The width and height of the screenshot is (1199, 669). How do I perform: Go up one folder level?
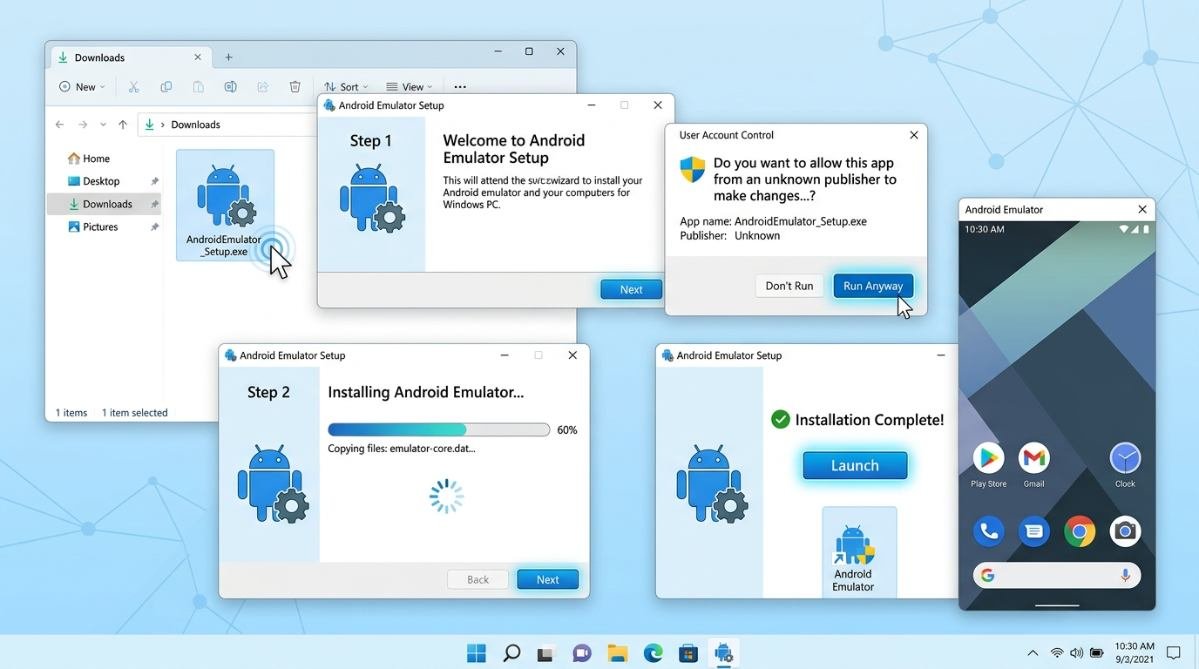122,125
